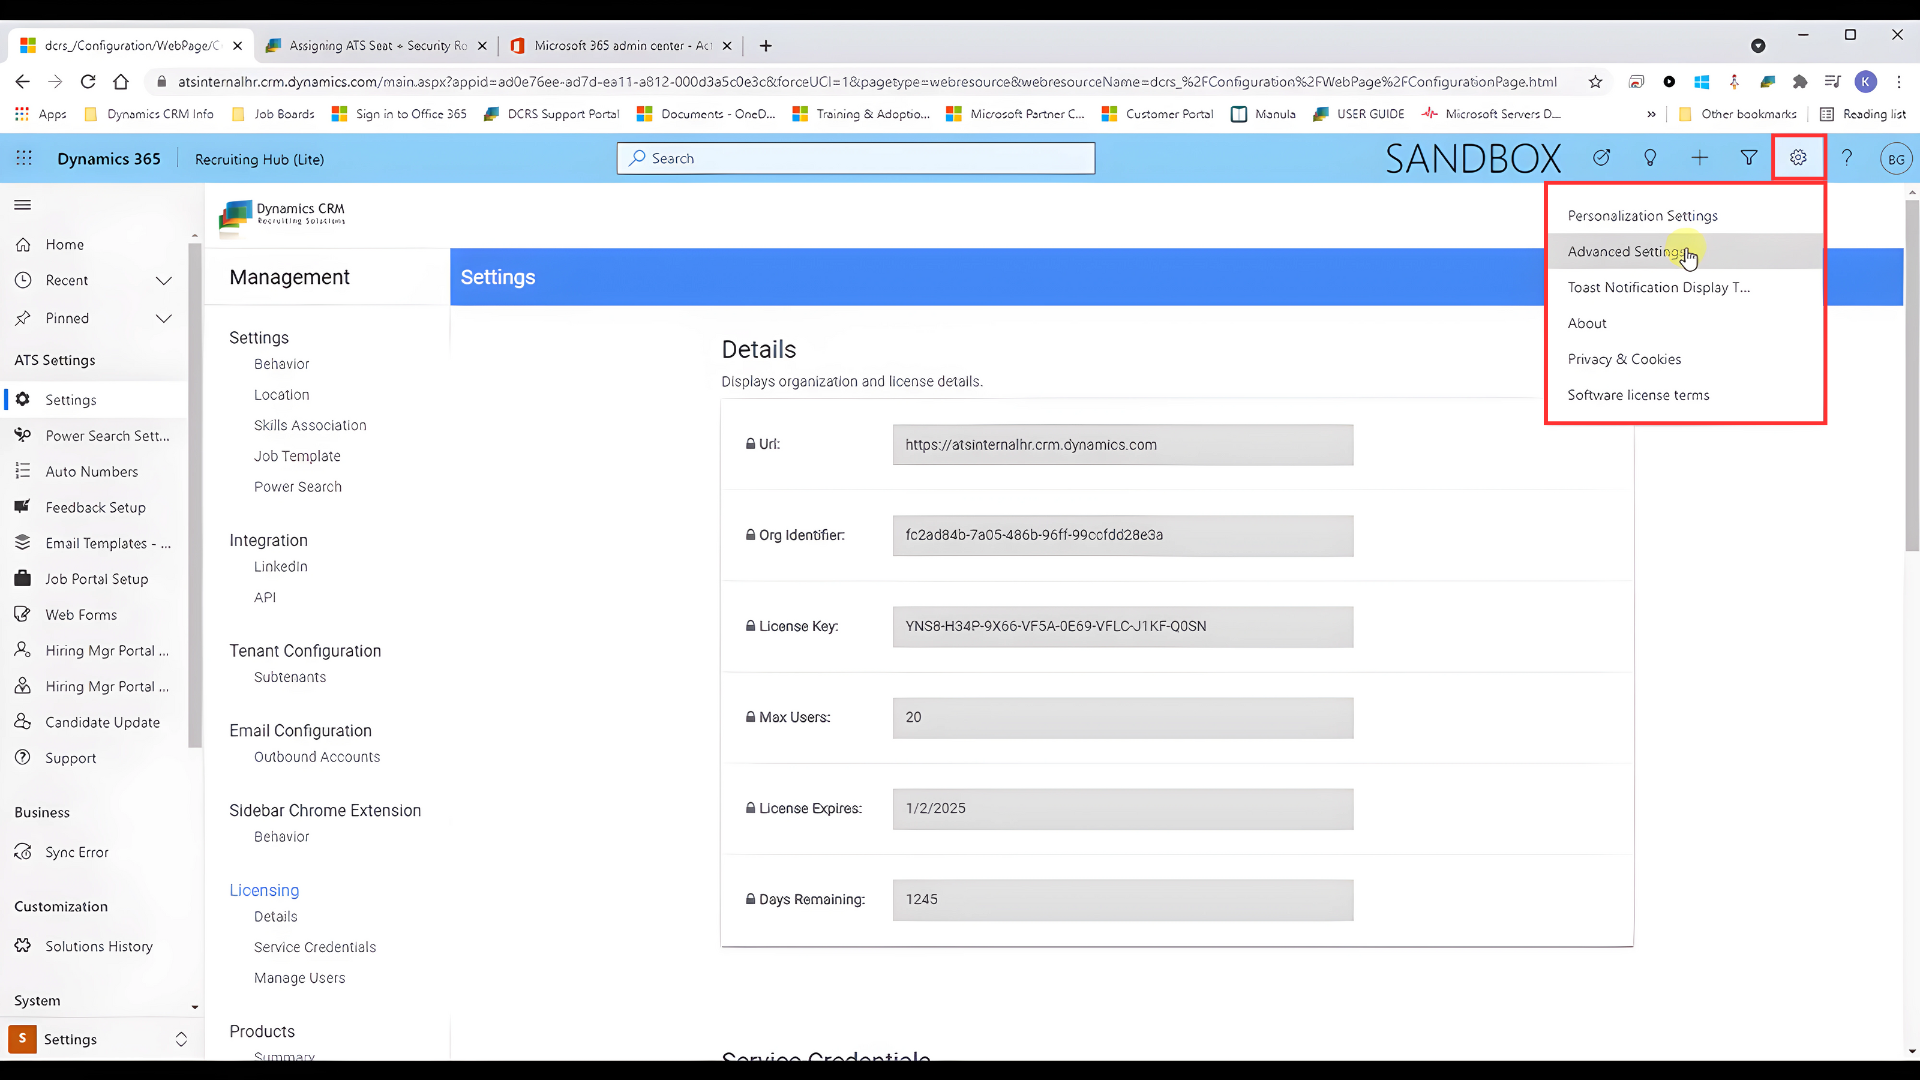This screenshot has width=1920, height=1080.
Task: Open Service Credentials link
Action: [315, 947]
